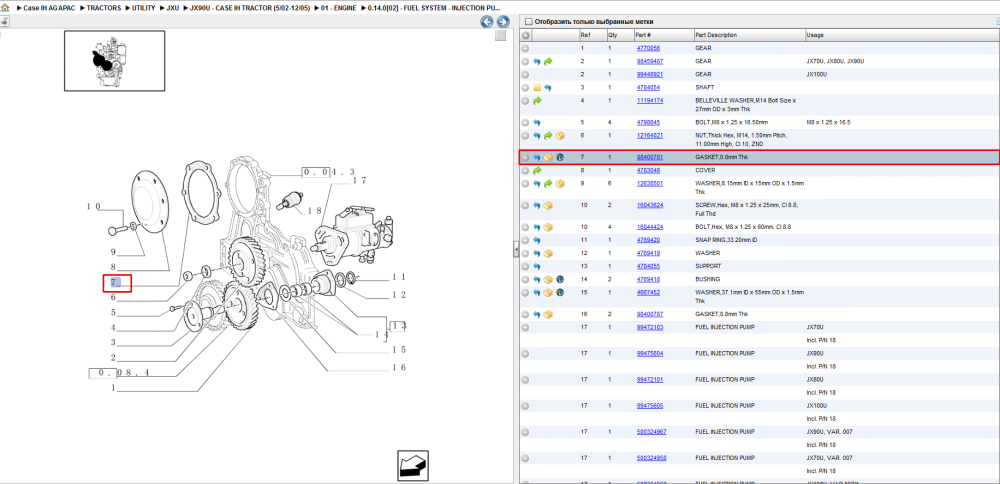Click gray circle for pump 99472103
1000x484 pixels.
525,327
